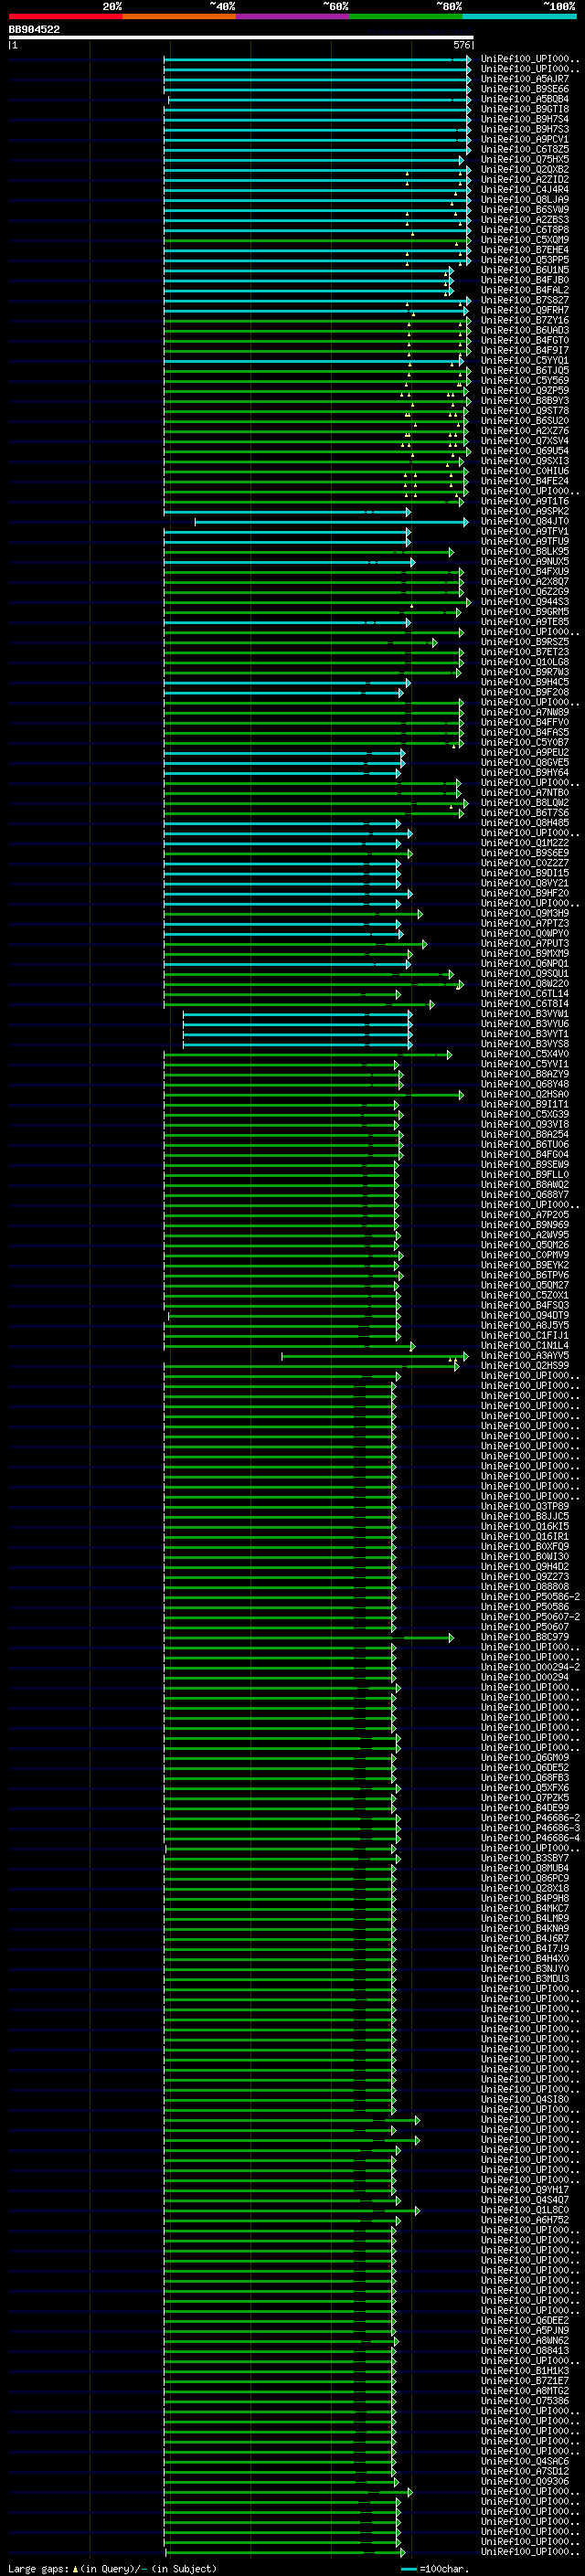Select entry UniRef100_Q8MUB4
Screen dimensions: 585x2576
(525, 1868)
